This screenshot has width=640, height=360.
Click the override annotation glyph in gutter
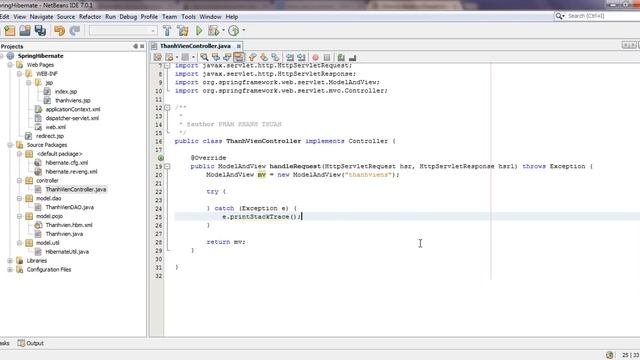click(161, 158)
